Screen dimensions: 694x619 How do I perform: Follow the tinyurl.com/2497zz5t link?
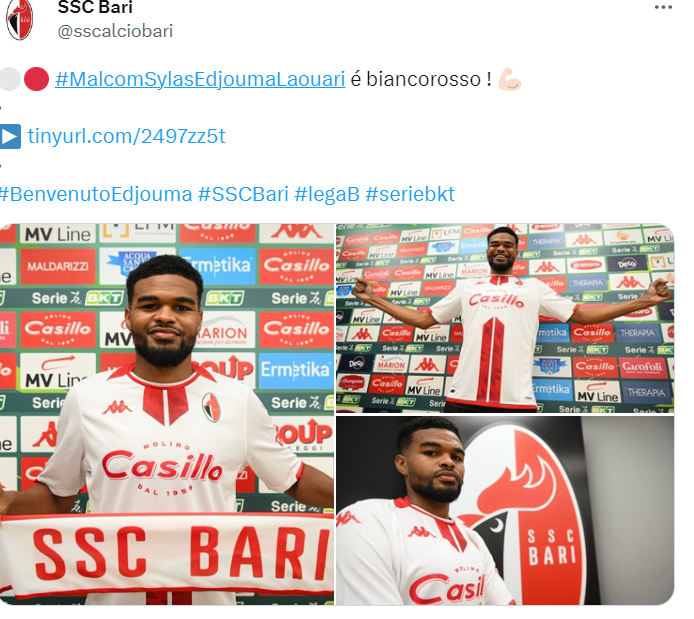pyautogui.click(x=126, y=136)
